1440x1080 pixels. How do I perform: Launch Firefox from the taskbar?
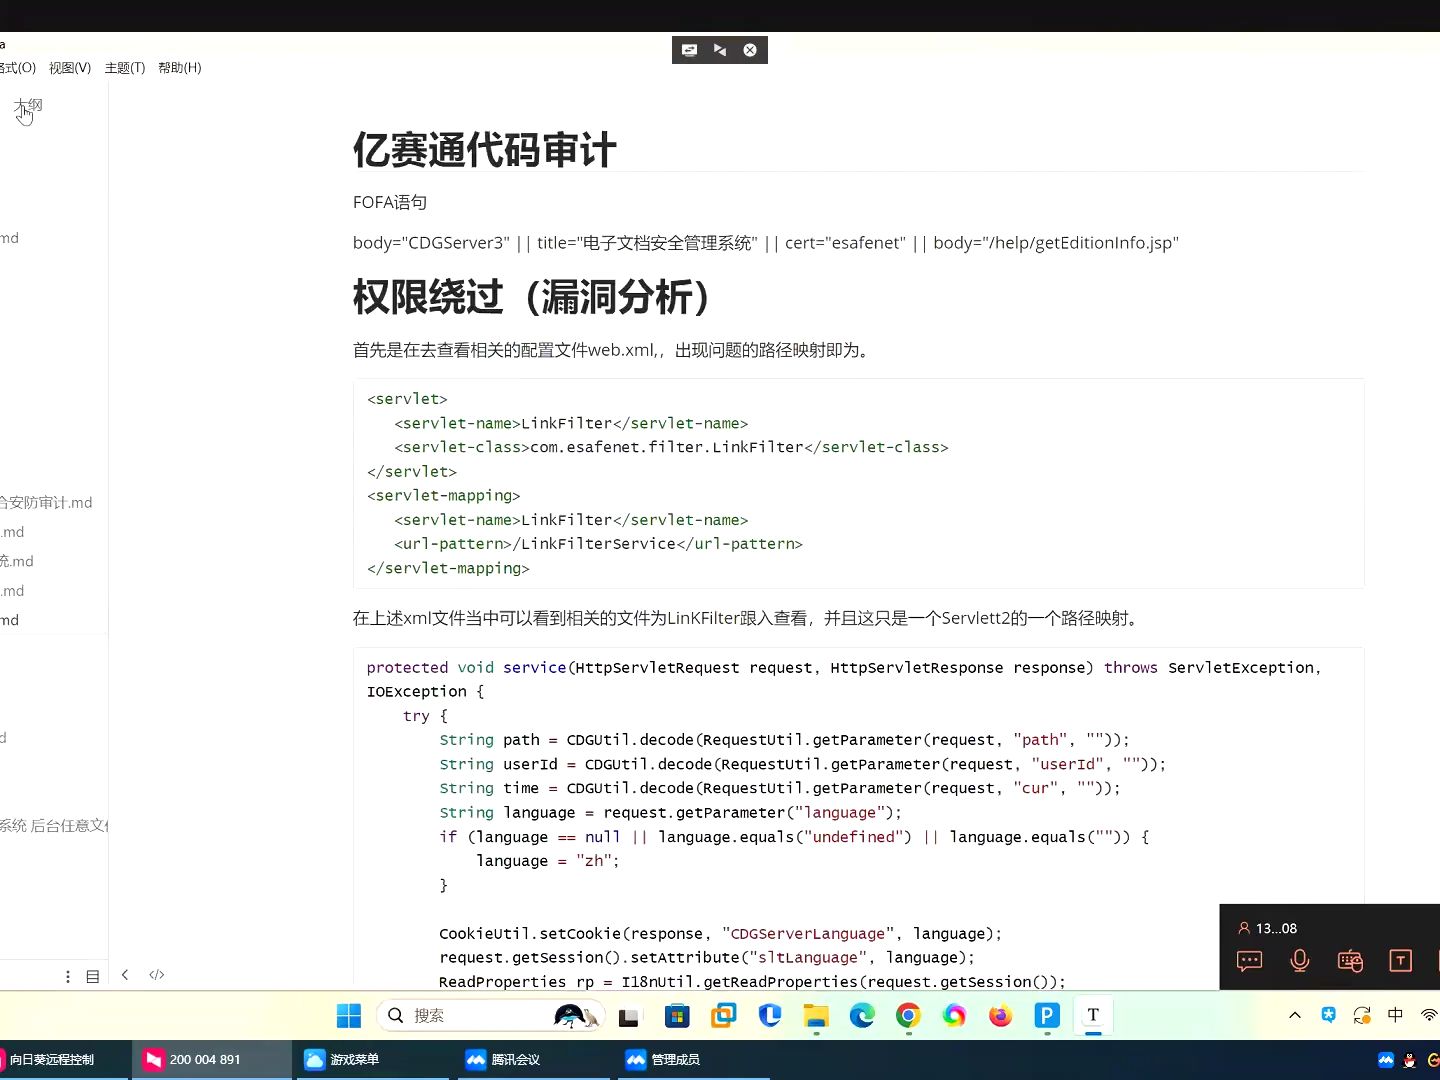pyautogui.click(x=1000, y=1016)
